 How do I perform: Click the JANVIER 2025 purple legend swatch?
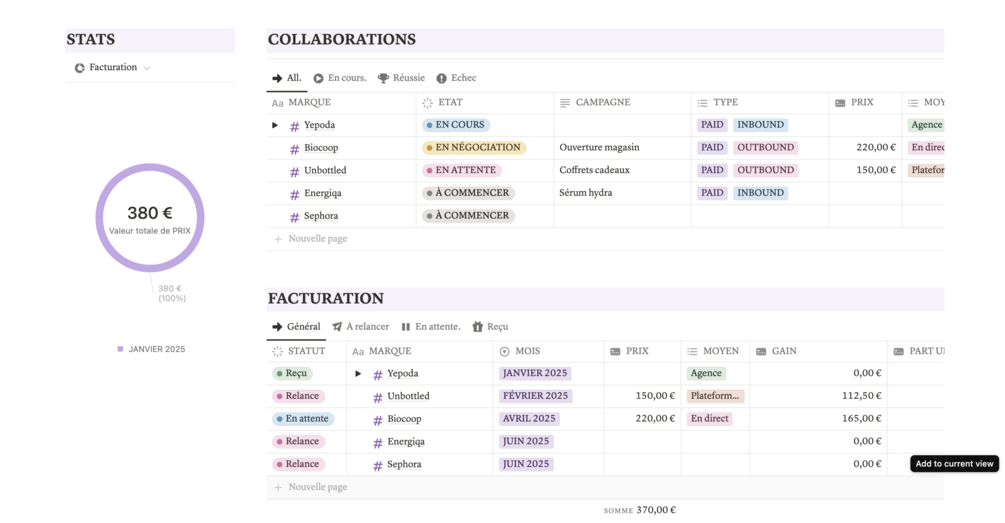[120, 349]
